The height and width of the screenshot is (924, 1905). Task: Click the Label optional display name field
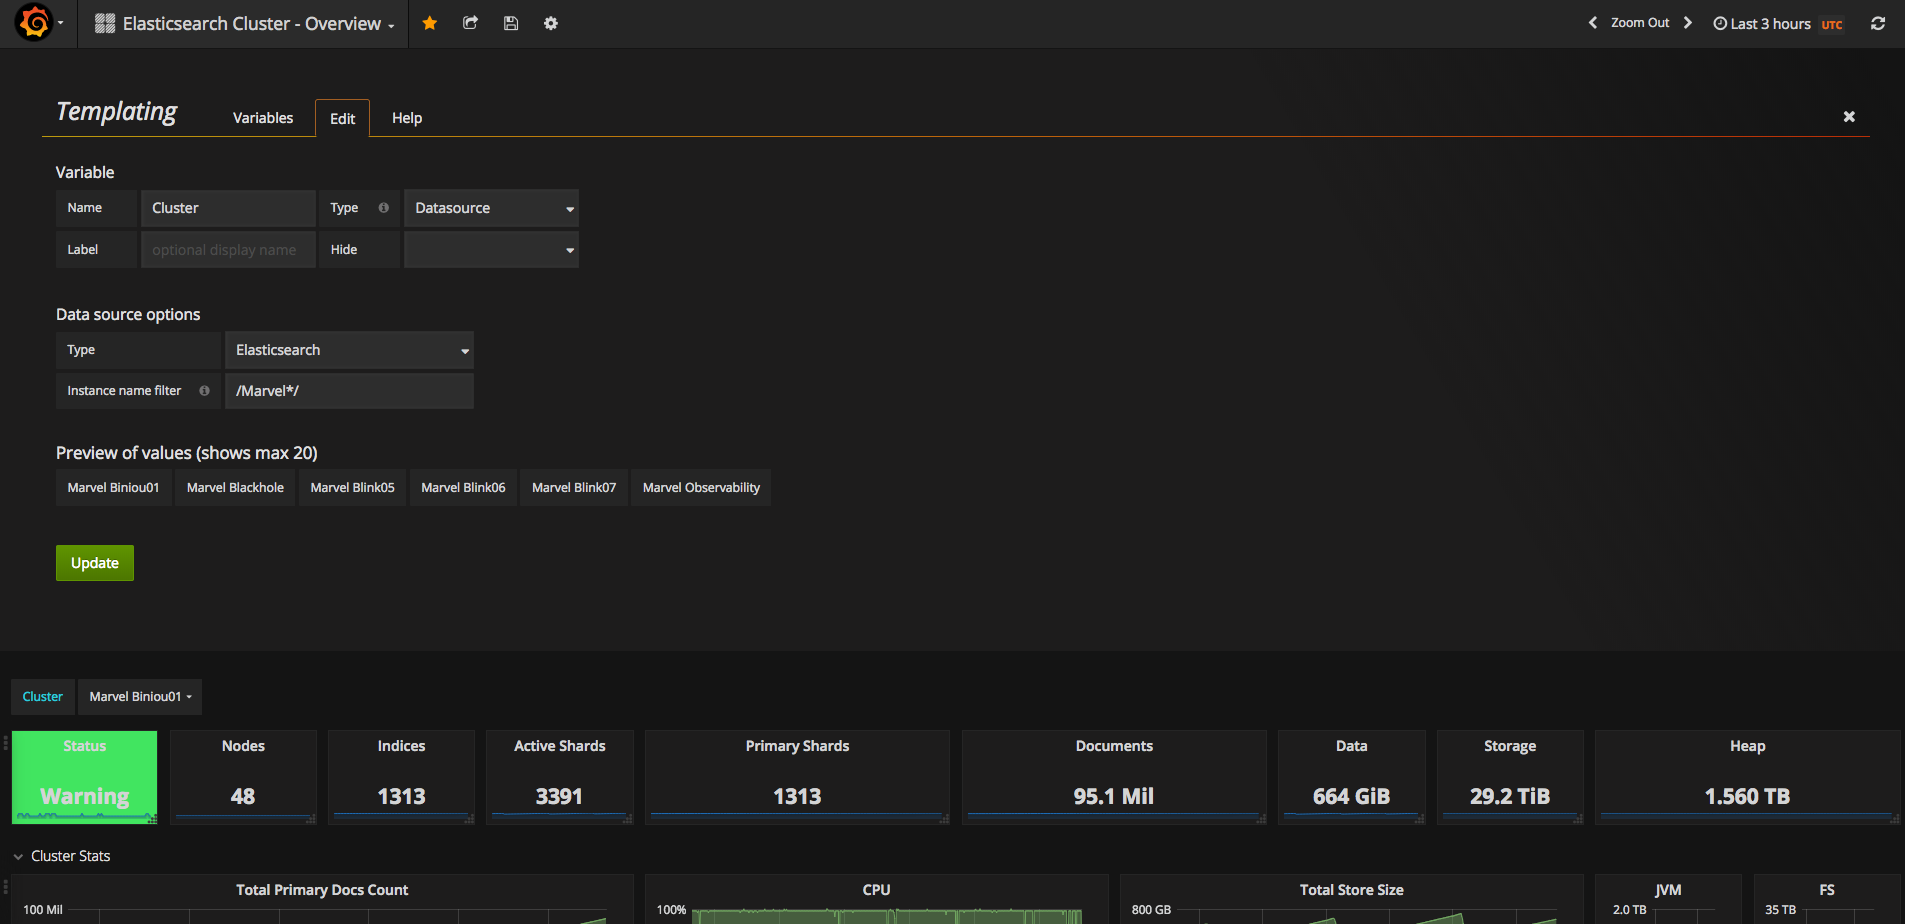click(228, 250)
